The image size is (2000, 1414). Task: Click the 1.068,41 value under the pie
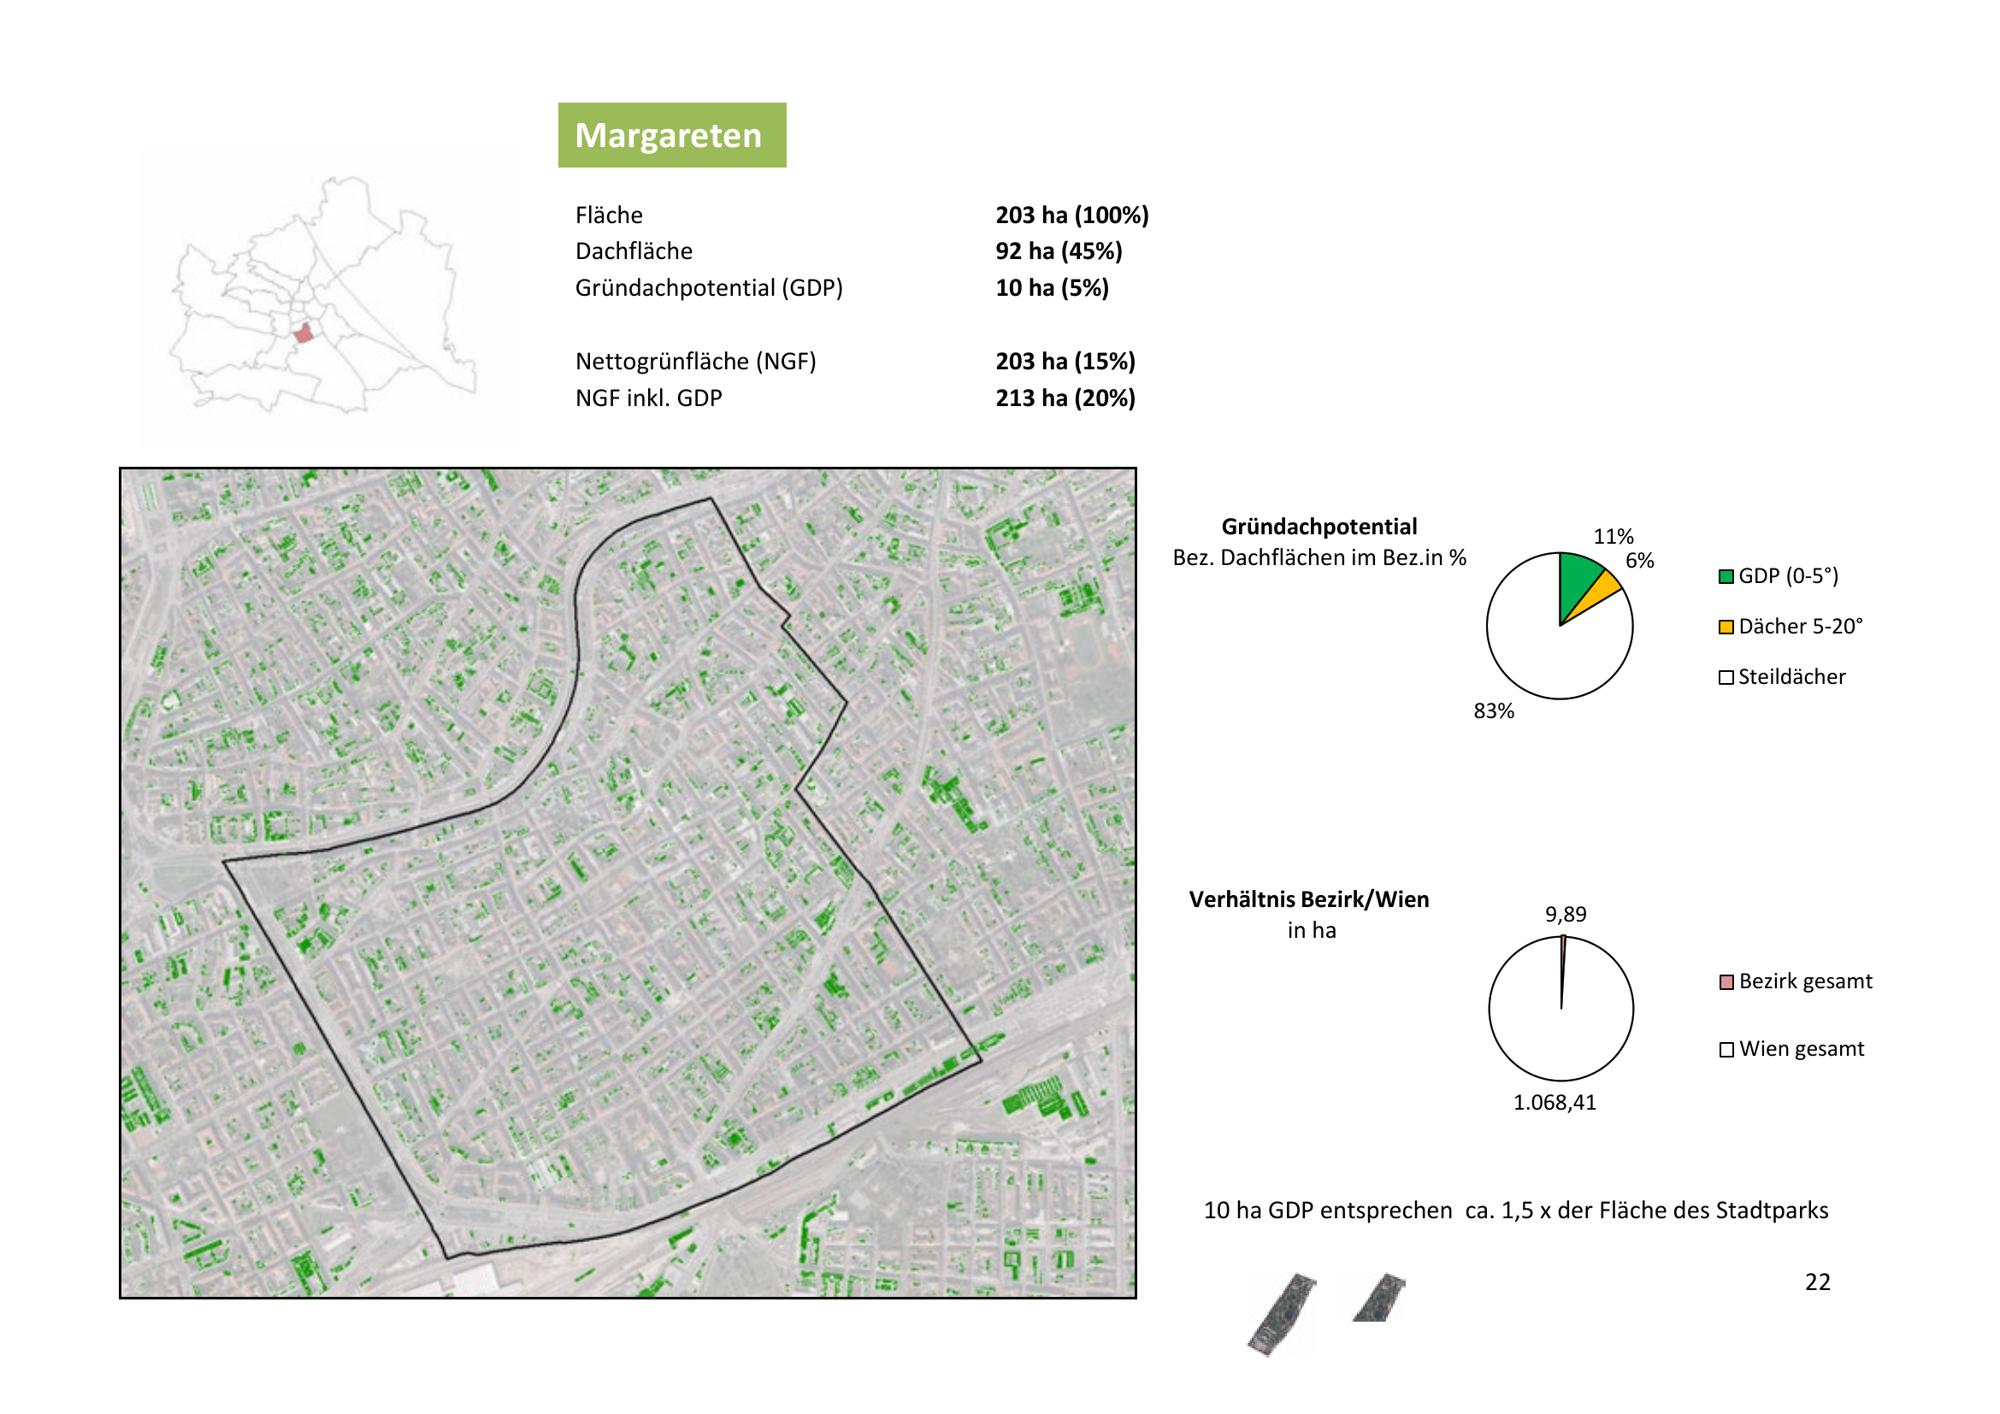1554,1103
